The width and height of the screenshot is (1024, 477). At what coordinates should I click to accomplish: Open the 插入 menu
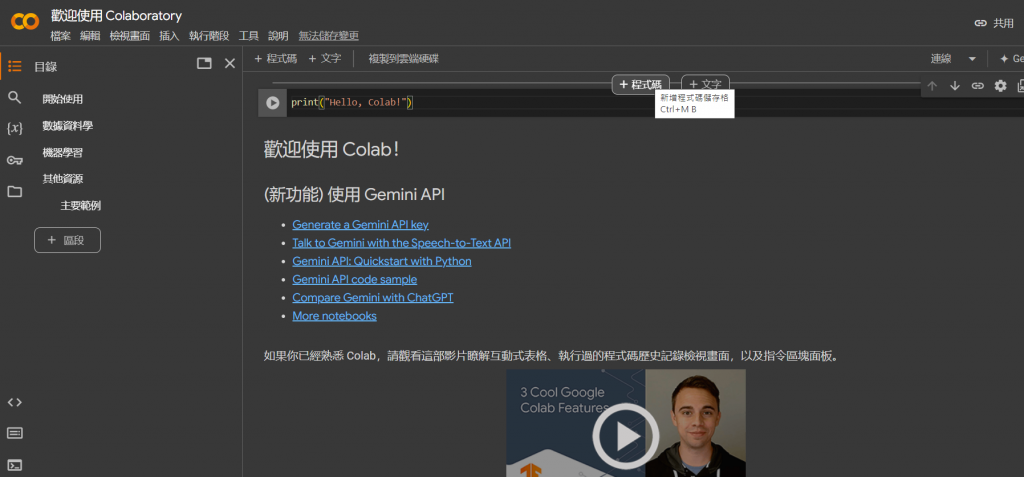[169, 36]
